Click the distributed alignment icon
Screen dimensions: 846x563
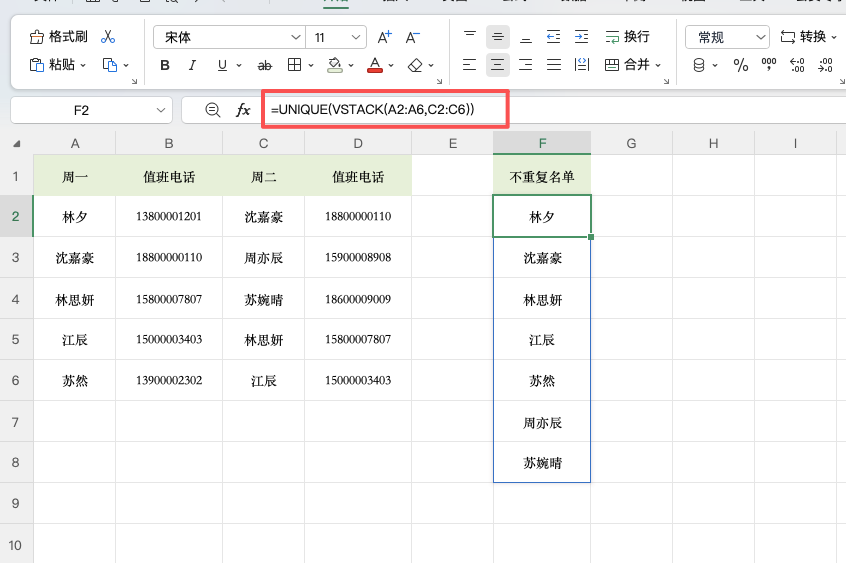582,65
